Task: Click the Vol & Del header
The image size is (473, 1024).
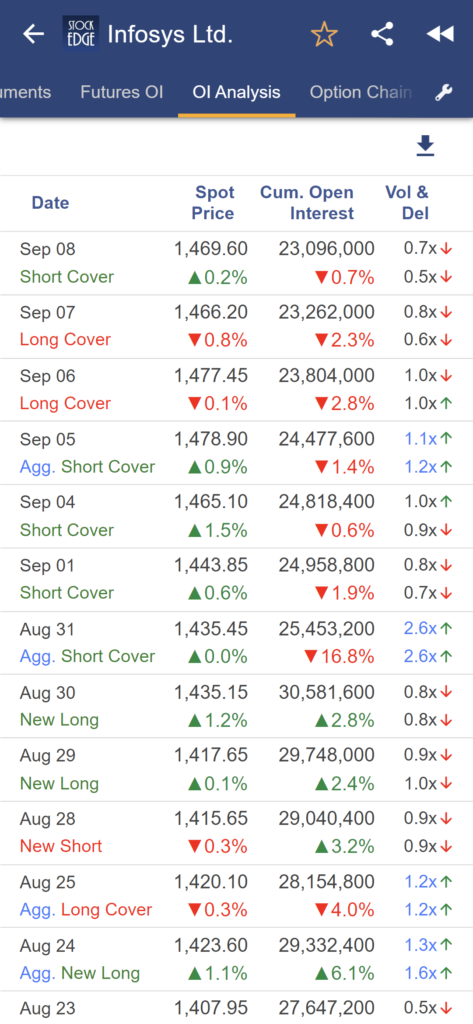Action: point(407,202)
